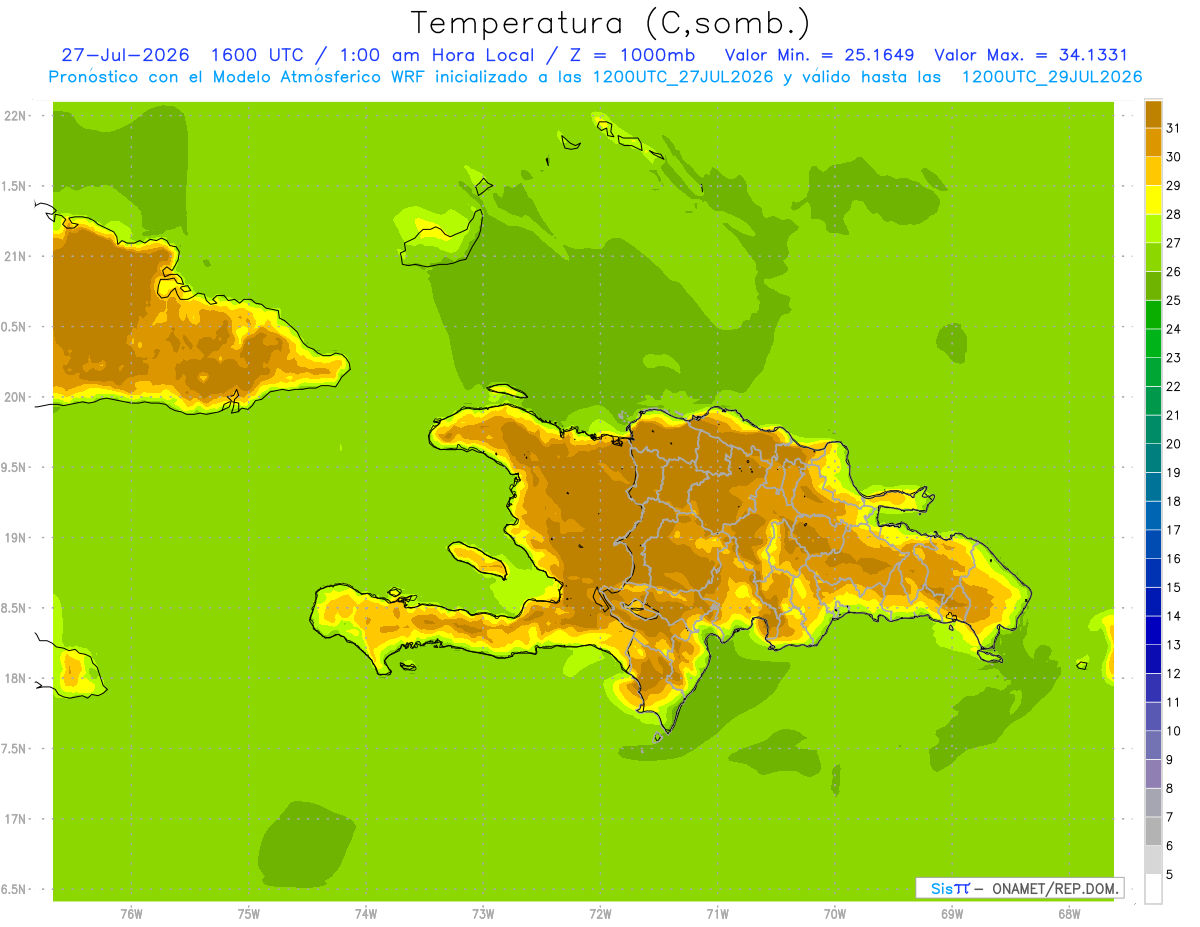This screenshot has width=1200, height=927.
Task: Select the "1200UTC_27JUL2026" initialization time text
Action: 684,77
